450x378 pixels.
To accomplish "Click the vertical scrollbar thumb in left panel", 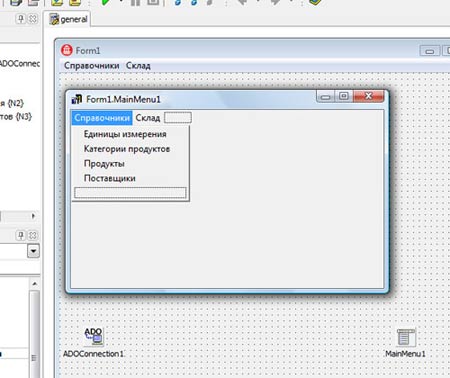I will tap(34, 333).
